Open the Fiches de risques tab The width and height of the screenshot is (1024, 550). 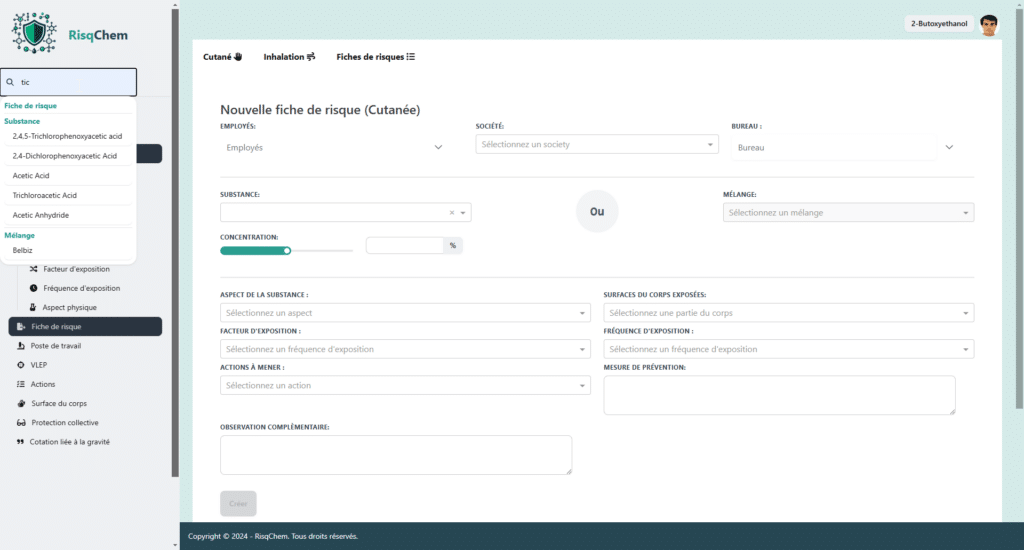(x=375, y=57)
